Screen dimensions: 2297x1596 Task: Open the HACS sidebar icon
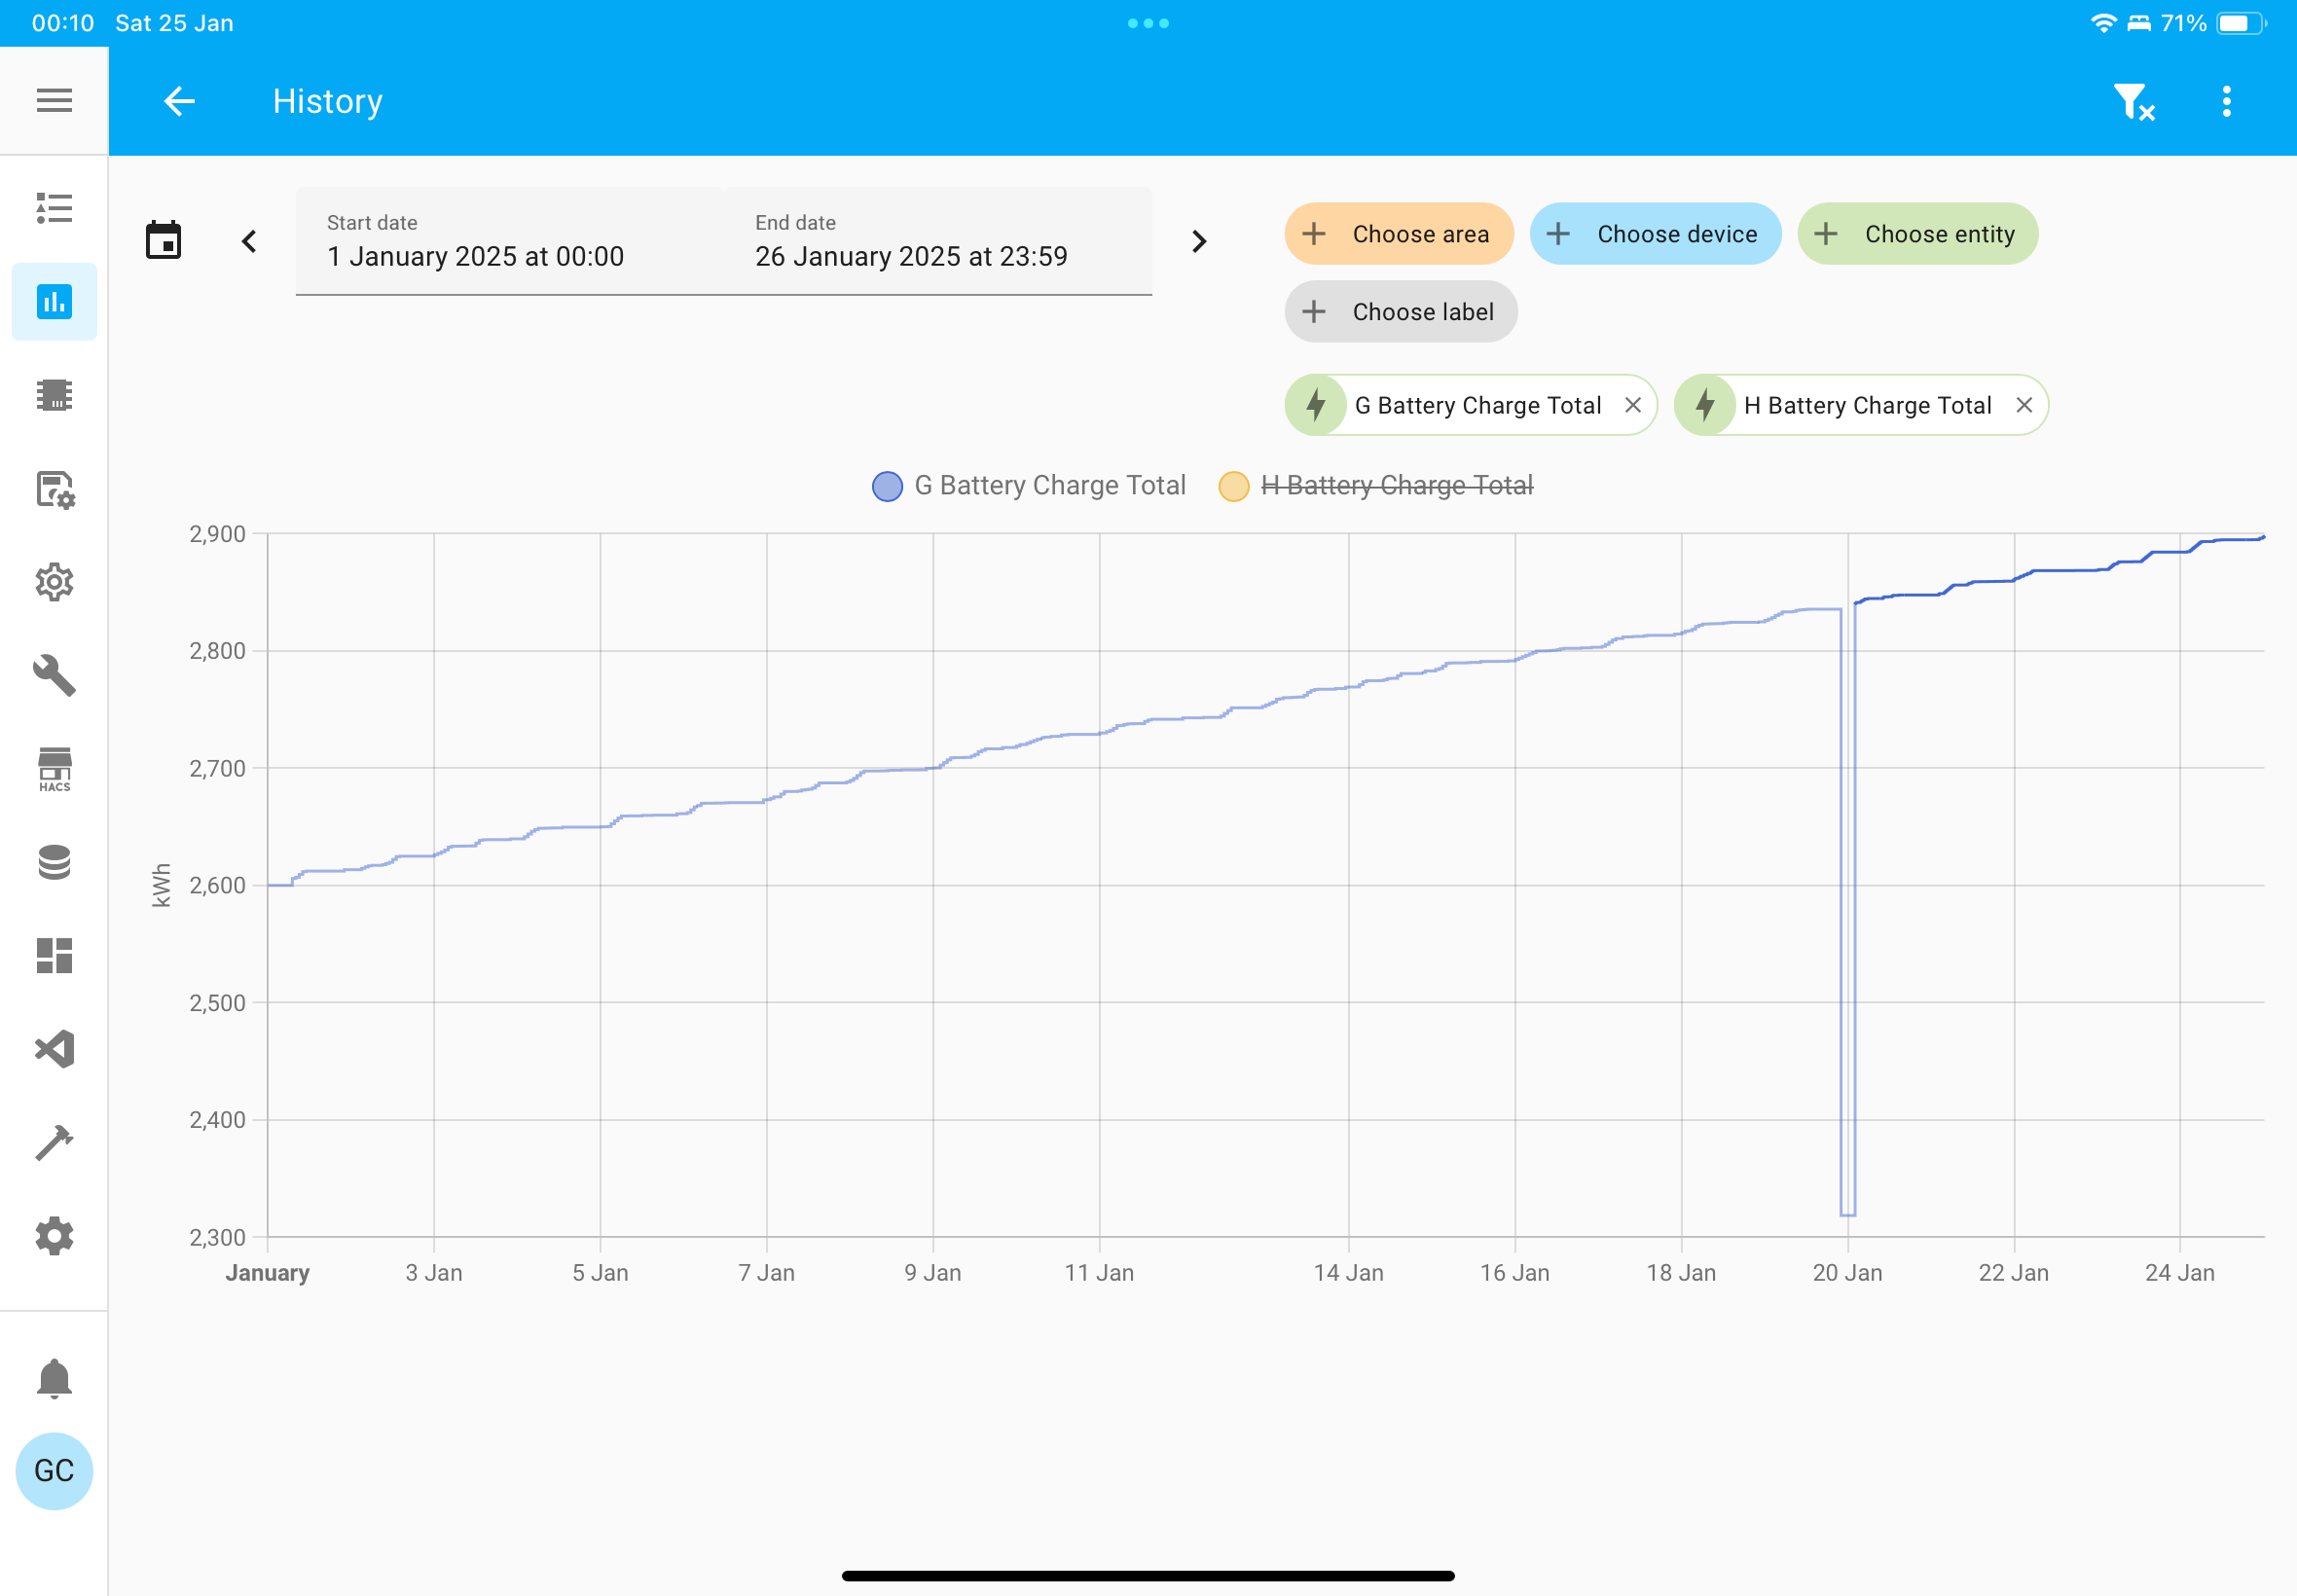pyautogui.click(x=54, y=769)
